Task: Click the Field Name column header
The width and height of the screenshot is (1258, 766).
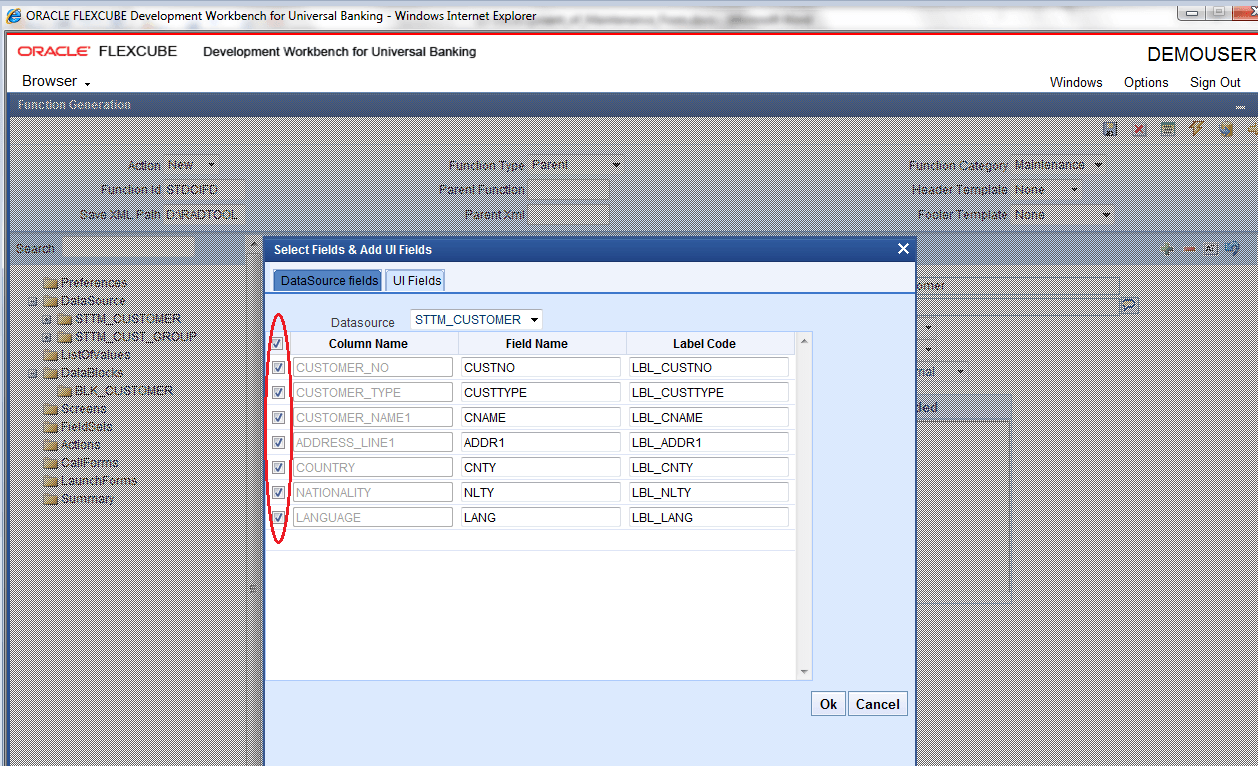Action: click(537, 344)
